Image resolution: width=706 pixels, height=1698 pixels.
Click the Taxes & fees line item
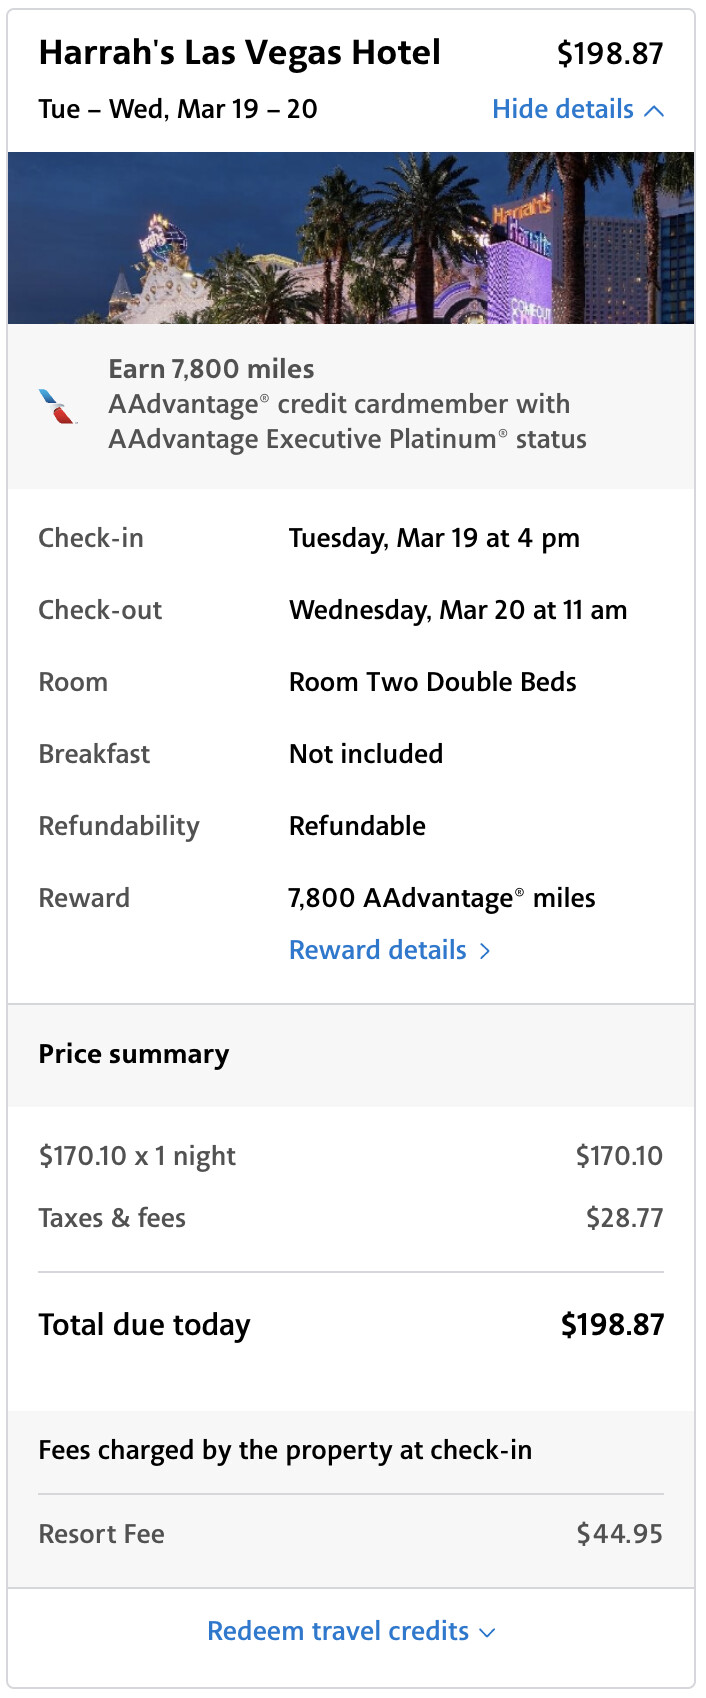click(112, 1218)
